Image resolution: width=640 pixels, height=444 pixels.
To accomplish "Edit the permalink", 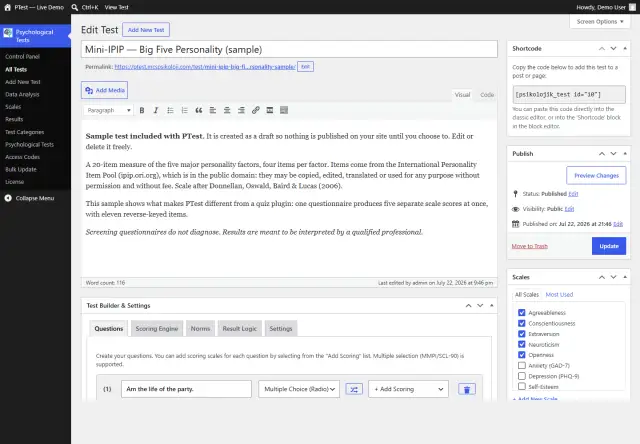I will tap(305, 67).
